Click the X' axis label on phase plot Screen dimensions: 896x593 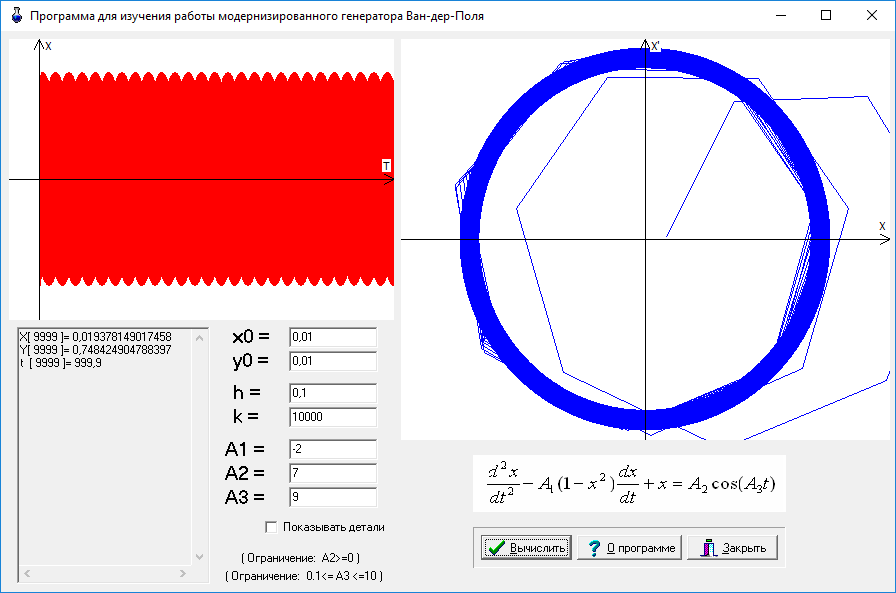(x=655, y=46)
